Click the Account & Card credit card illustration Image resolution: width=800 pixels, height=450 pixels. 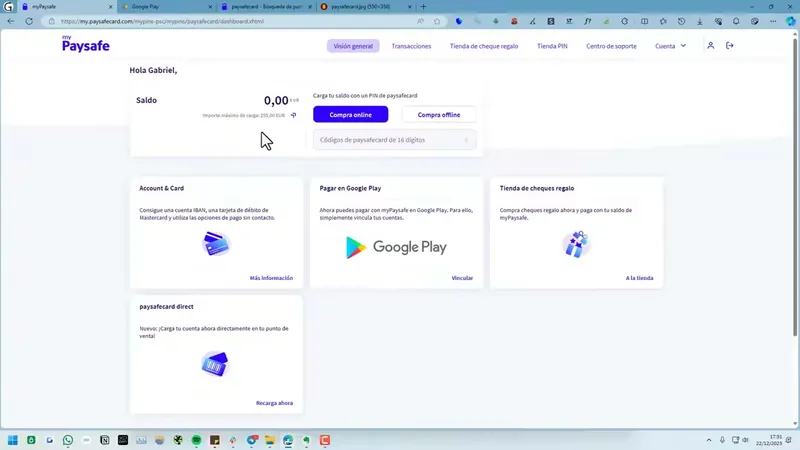(x=216, y=244)
